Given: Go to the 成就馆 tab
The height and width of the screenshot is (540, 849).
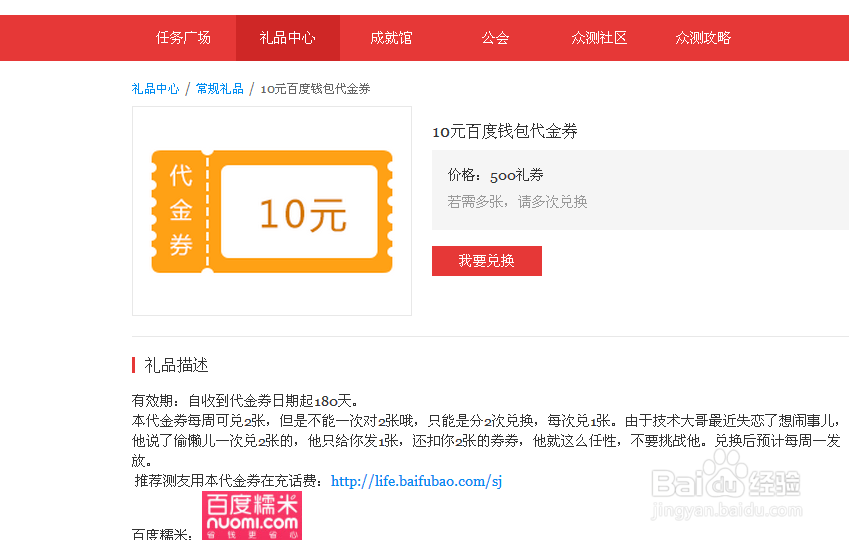Looking at the screenshot, I should (391, 38).
